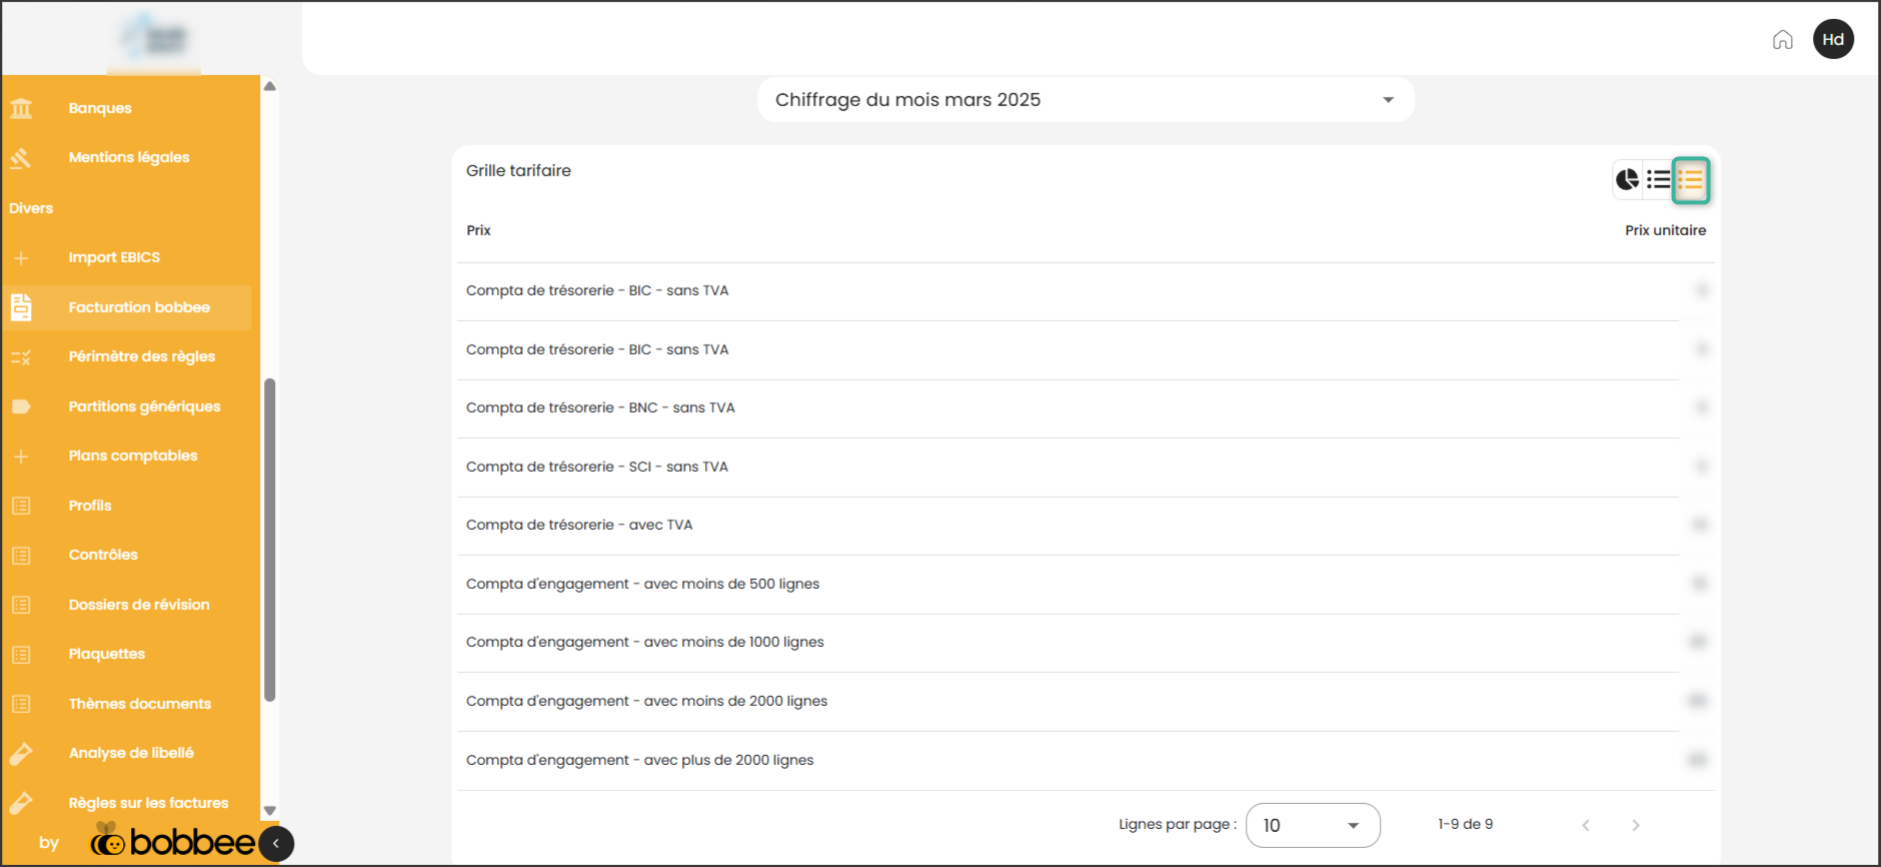This screenshot has width=1881, height=867.
Task: Open the Chiffrage du mois mars 2025 dropdown
Action: tap(1085, 100)
